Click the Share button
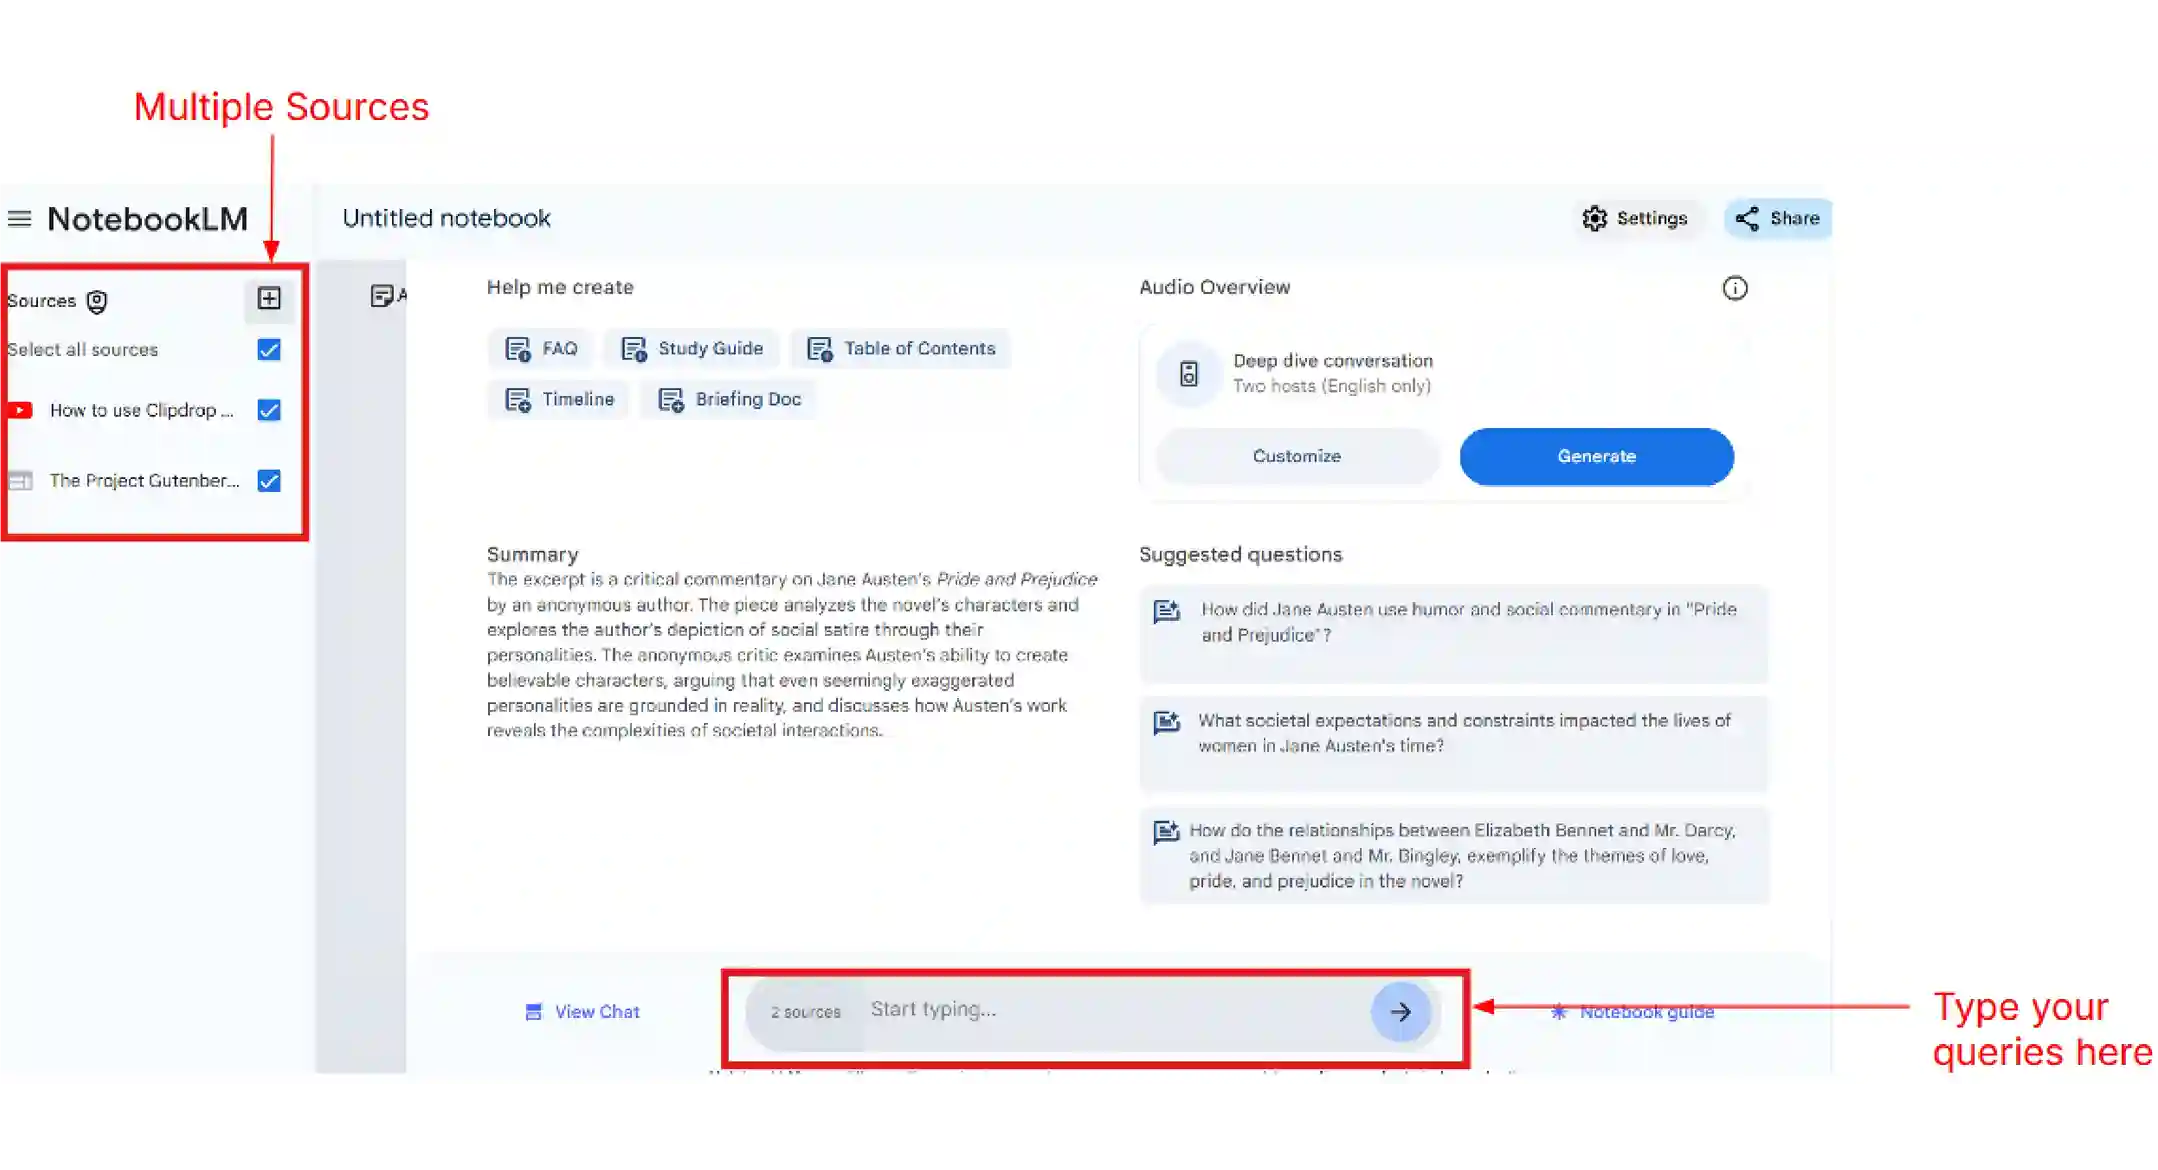2158x1170 pixels. 1778,219
